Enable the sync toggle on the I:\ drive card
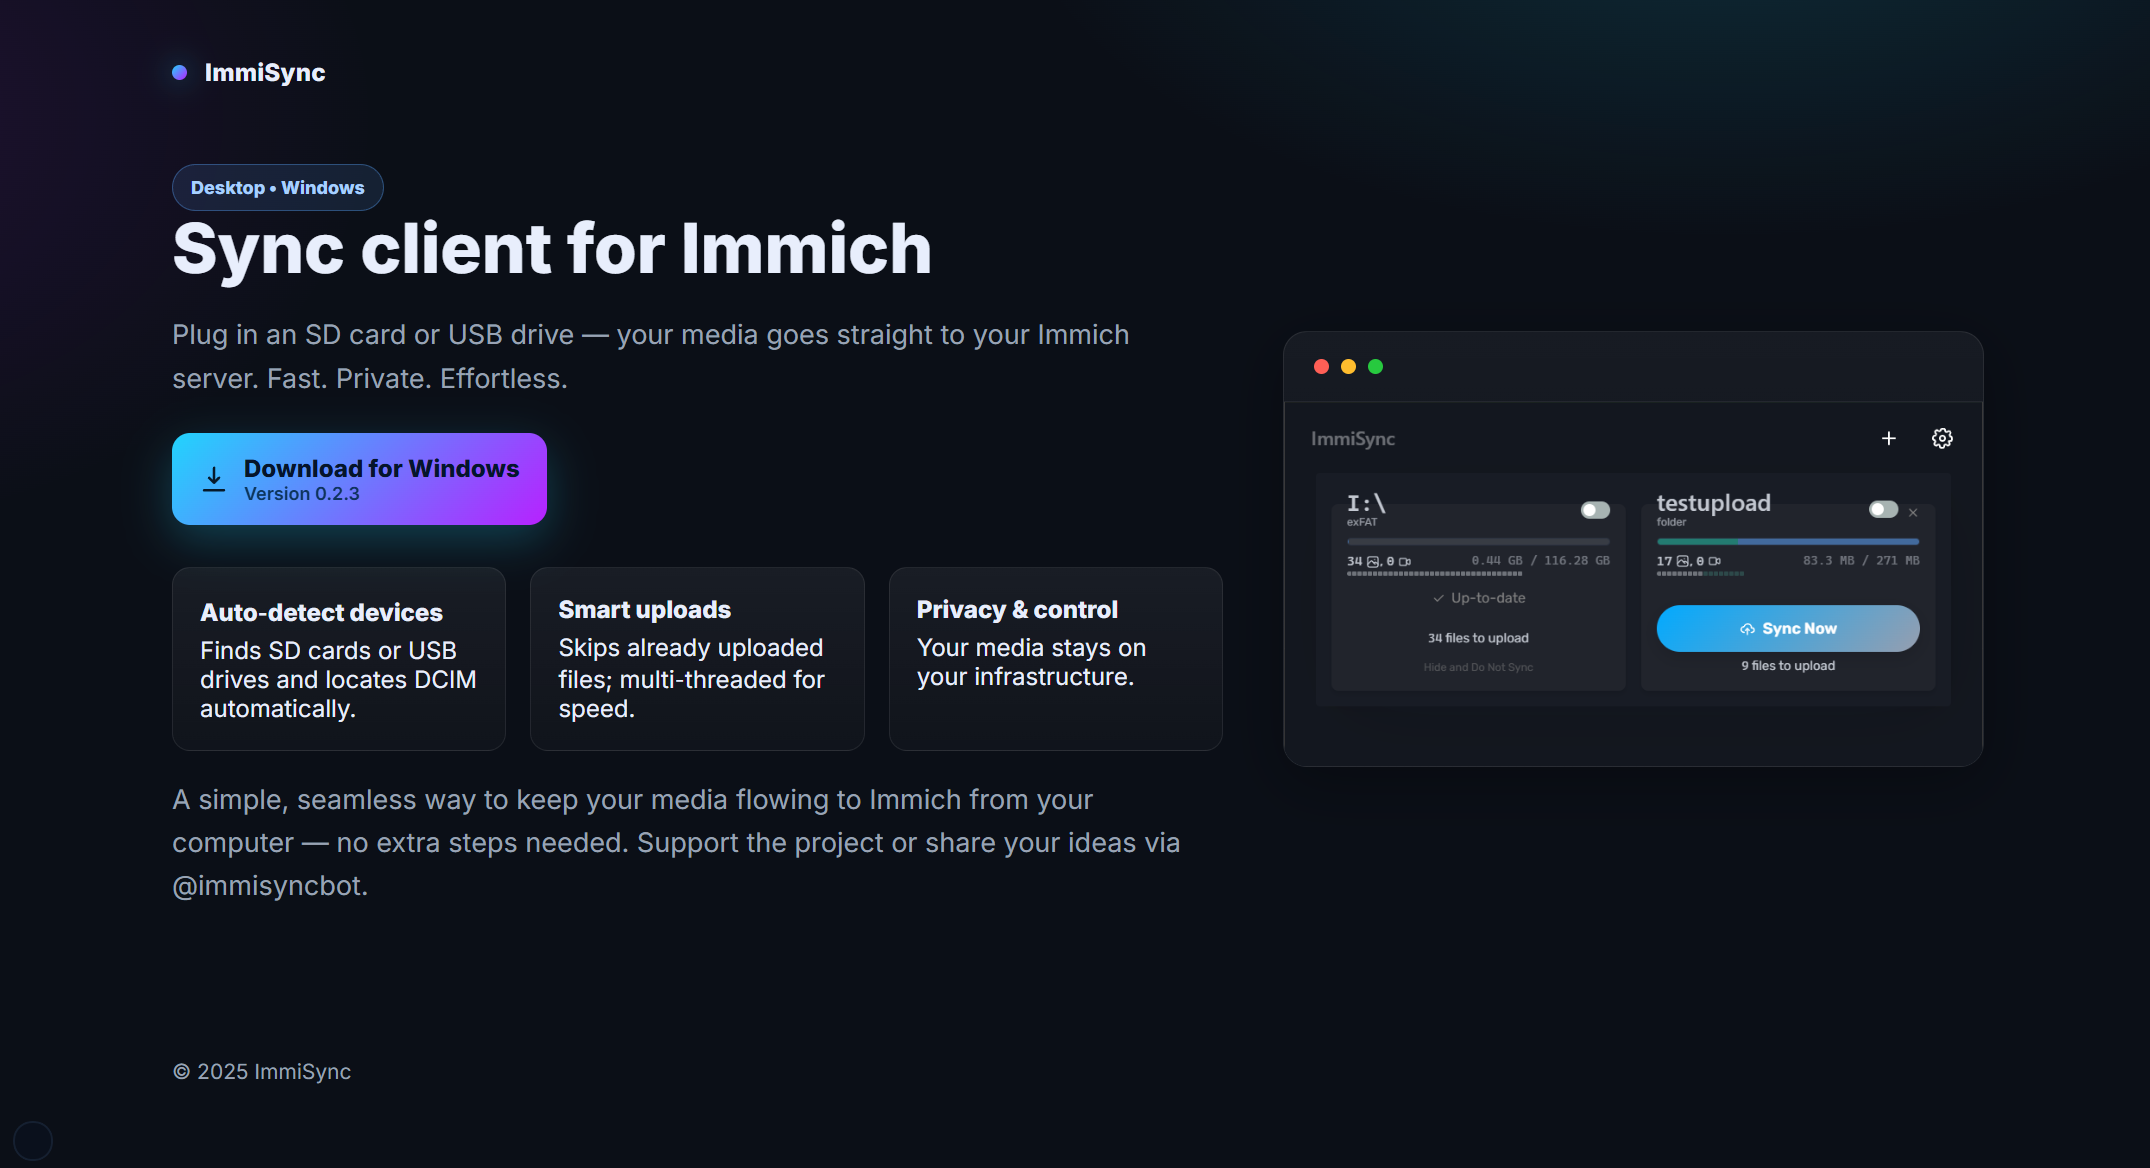Screen dimensions: 2150x1168 point(1595,510)
